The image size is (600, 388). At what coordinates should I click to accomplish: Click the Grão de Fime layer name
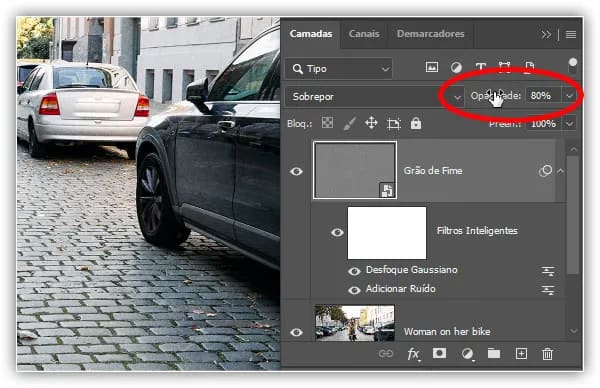click(x=433, y=171)
